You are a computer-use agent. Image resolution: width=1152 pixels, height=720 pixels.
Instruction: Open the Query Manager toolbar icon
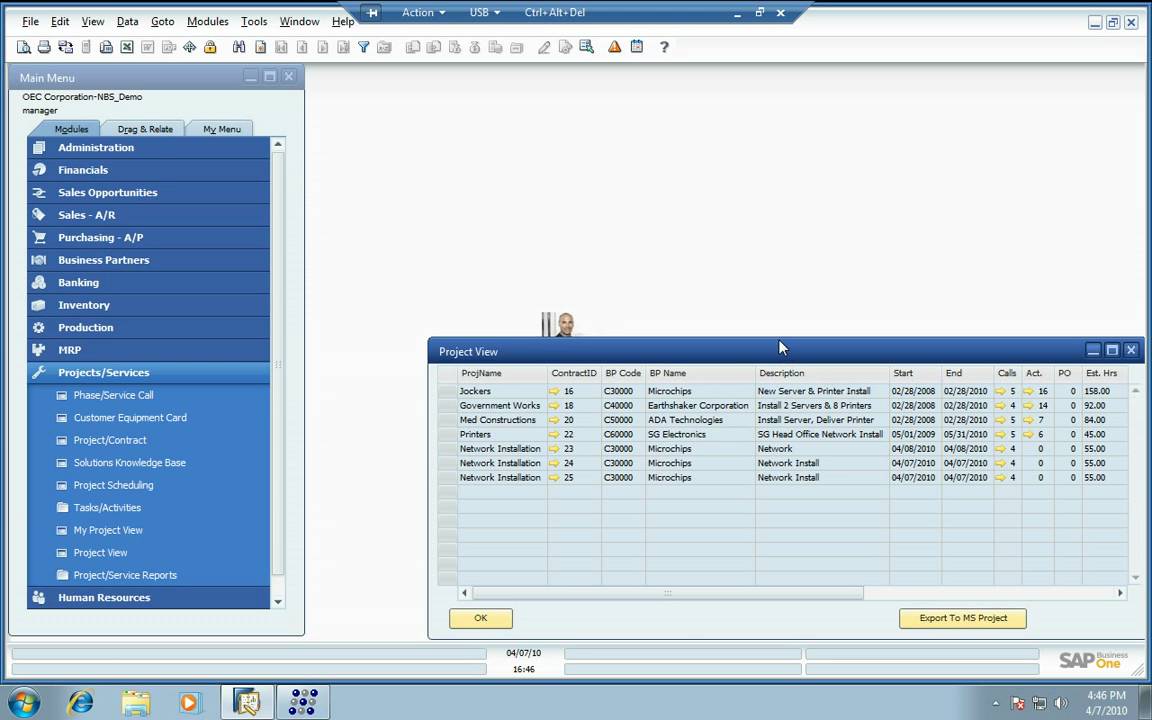pos(586,47)
